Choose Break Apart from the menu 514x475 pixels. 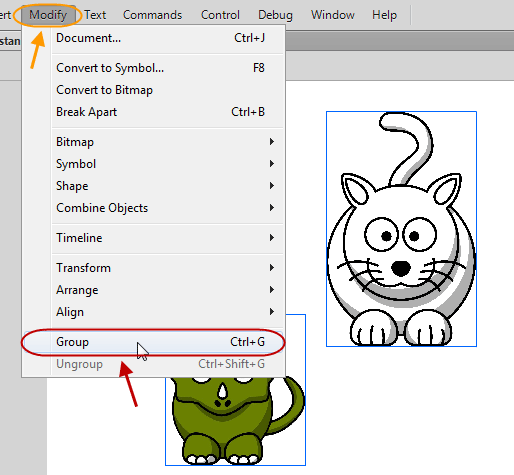[x=153, y=112]
